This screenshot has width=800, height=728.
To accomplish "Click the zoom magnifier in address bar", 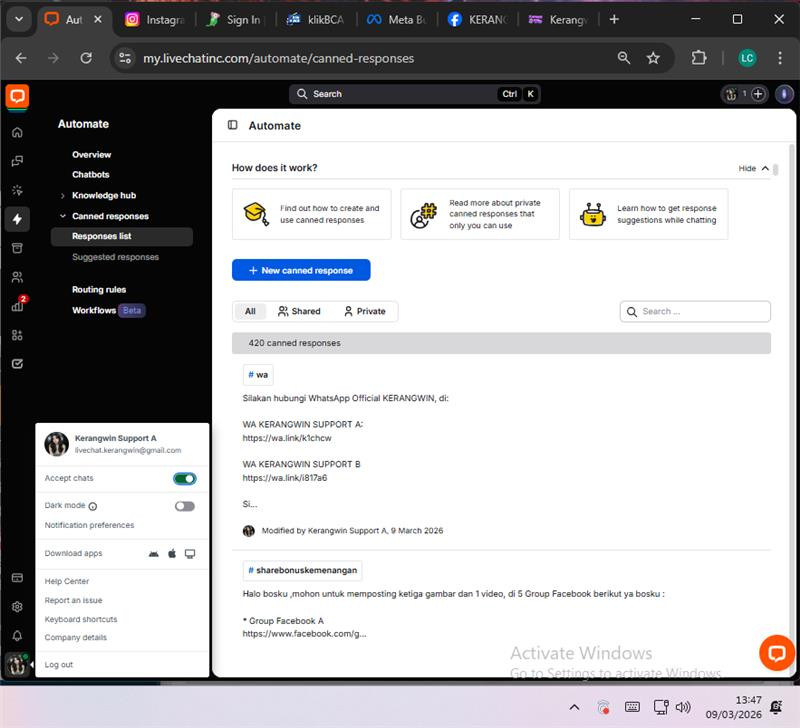I will coord(624,58).
